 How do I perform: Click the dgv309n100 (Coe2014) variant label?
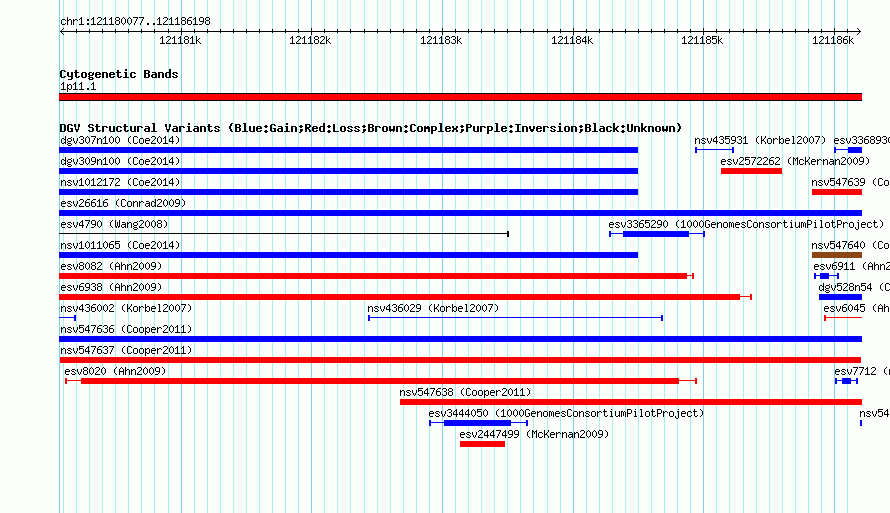tap(120, 161)
